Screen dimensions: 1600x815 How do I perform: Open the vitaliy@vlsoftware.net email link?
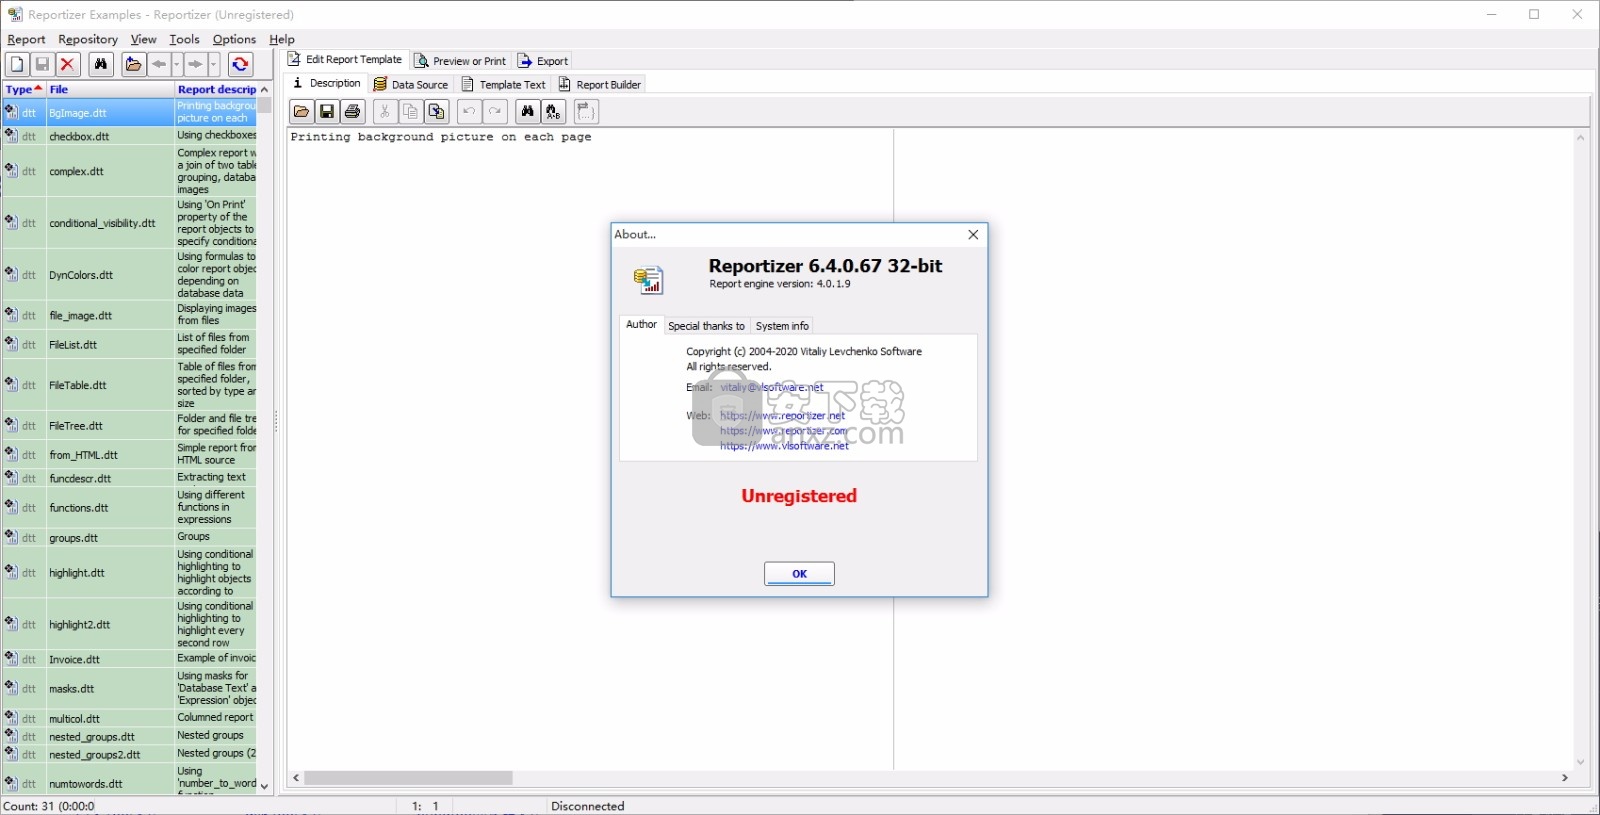772,387
